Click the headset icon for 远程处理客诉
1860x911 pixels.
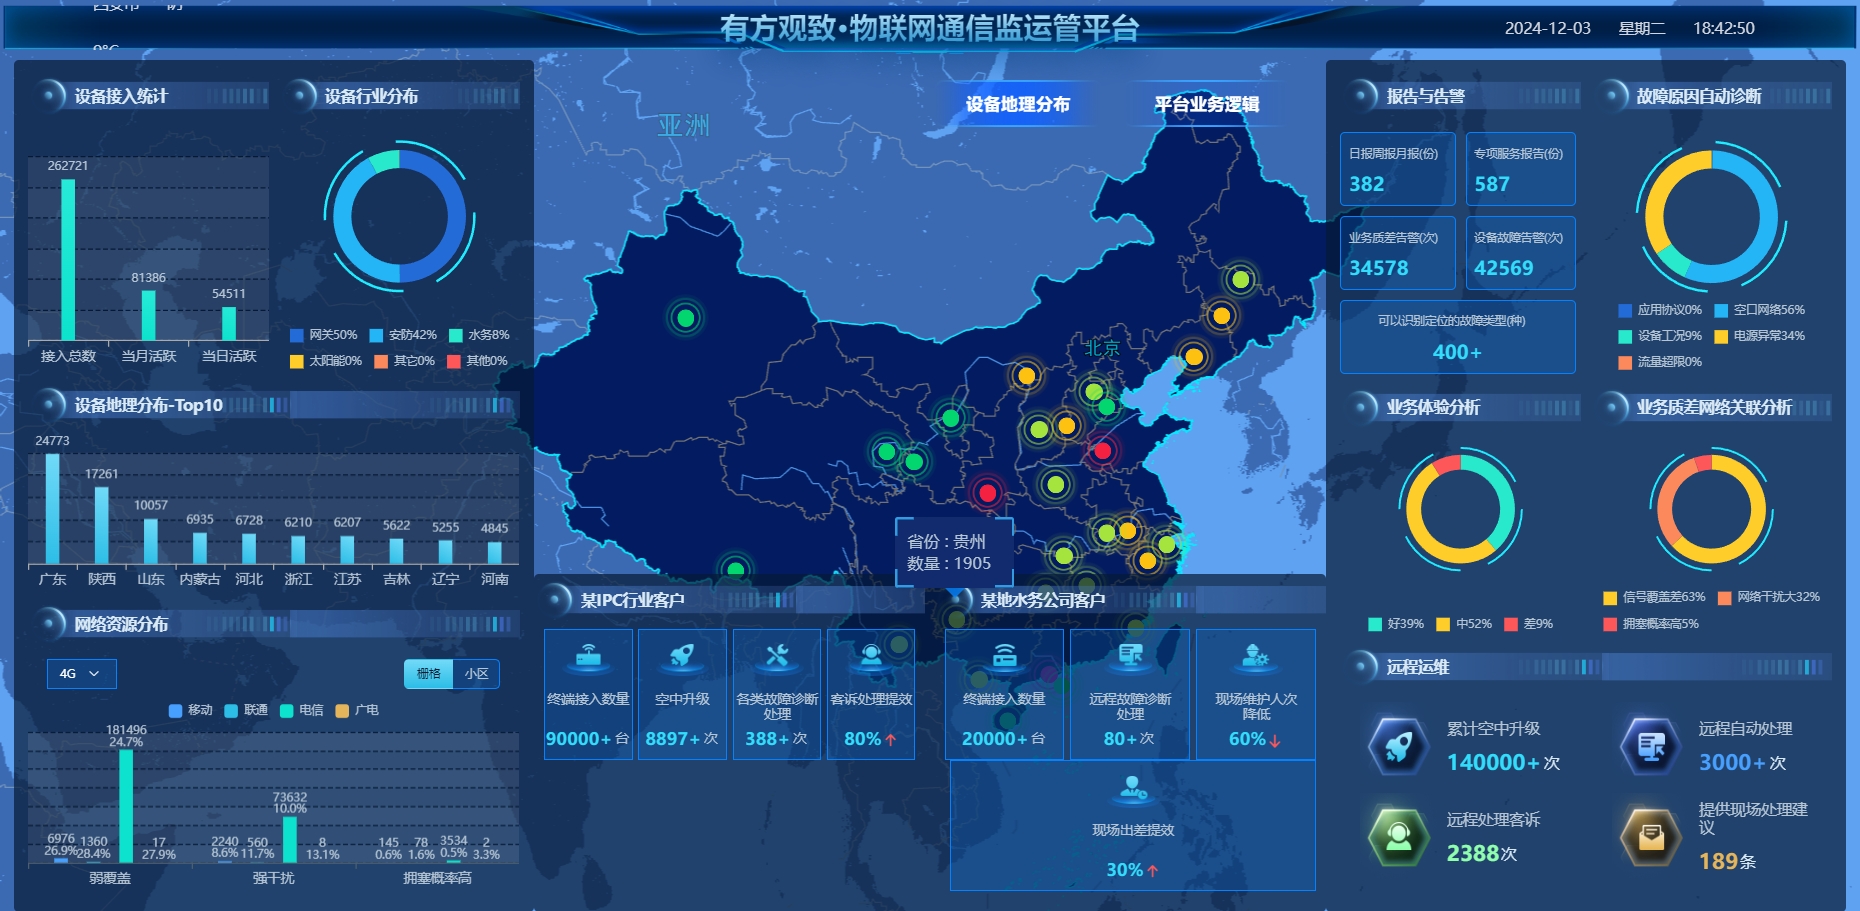coord(1399,836)
